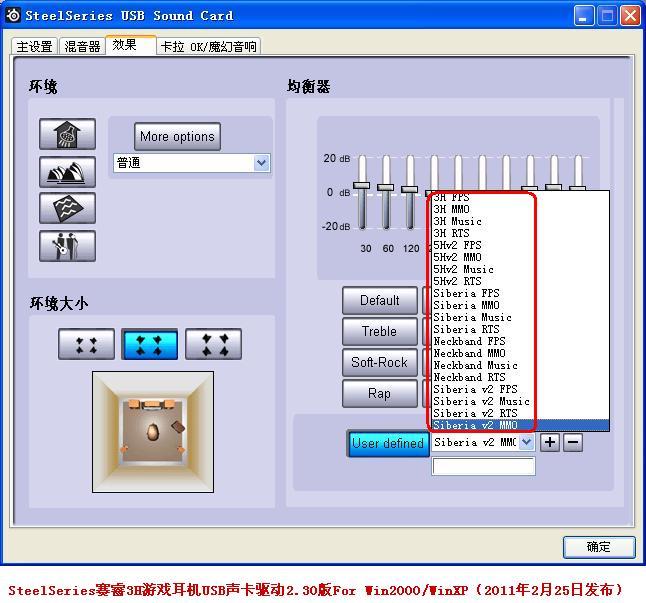The height and width of the screenshot is (603, 646).
Task: Add a user preset with plus button
Action: [550, 442]
